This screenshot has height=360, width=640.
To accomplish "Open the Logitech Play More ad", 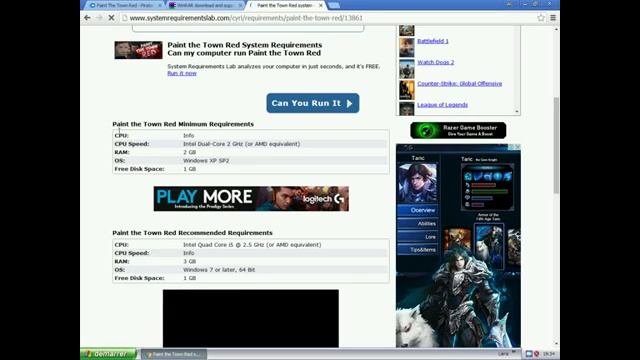I will (251, 199).
